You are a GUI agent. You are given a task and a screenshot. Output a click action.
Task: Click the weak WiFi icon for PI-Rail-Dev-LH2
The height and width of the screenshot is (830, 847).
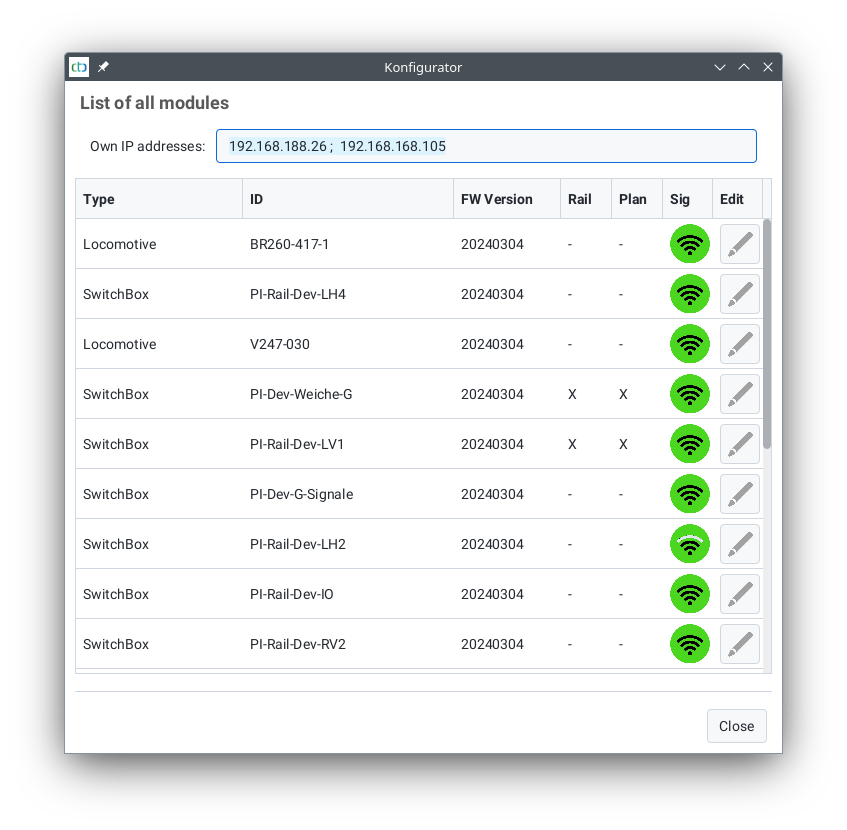click(689, 544)
